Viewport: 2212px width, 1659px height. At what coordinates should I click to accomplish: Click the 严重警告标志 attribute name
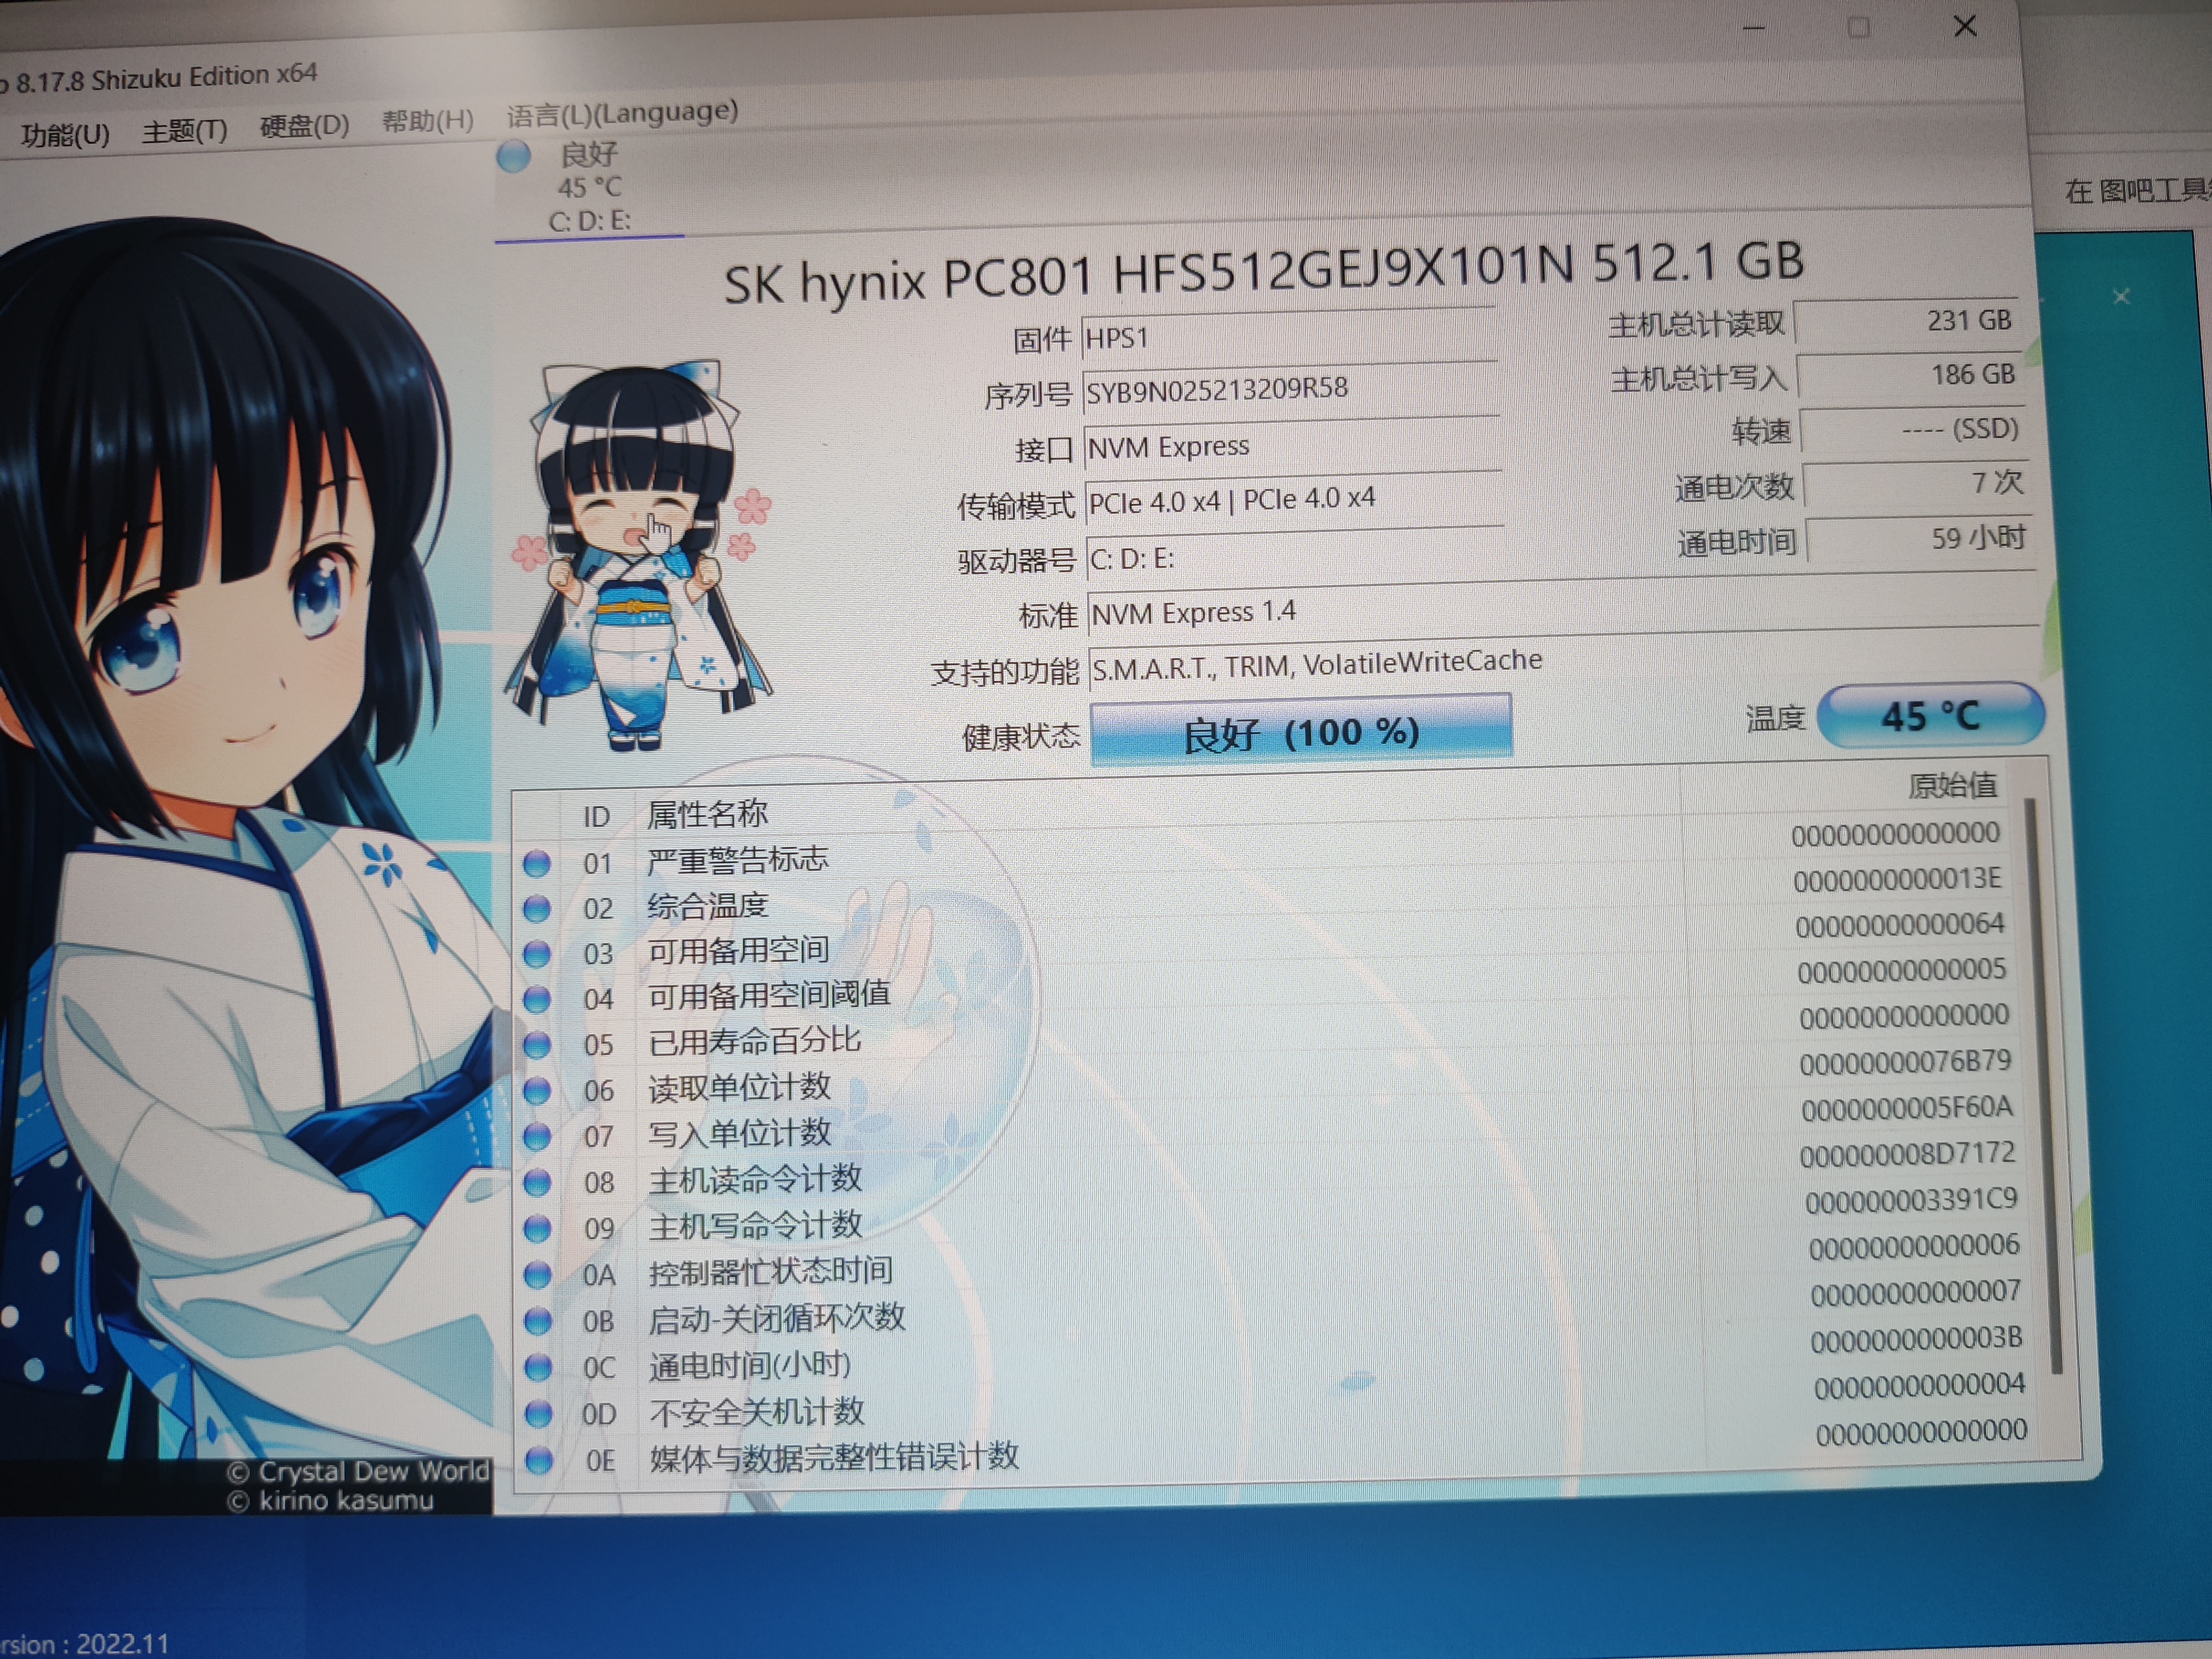[738, 859]
